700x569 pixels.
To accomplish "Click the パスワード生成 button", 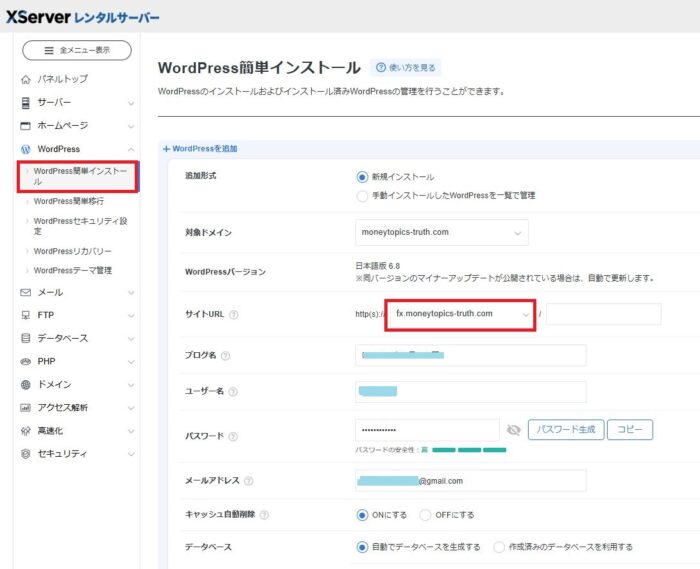I will point(566,430).
